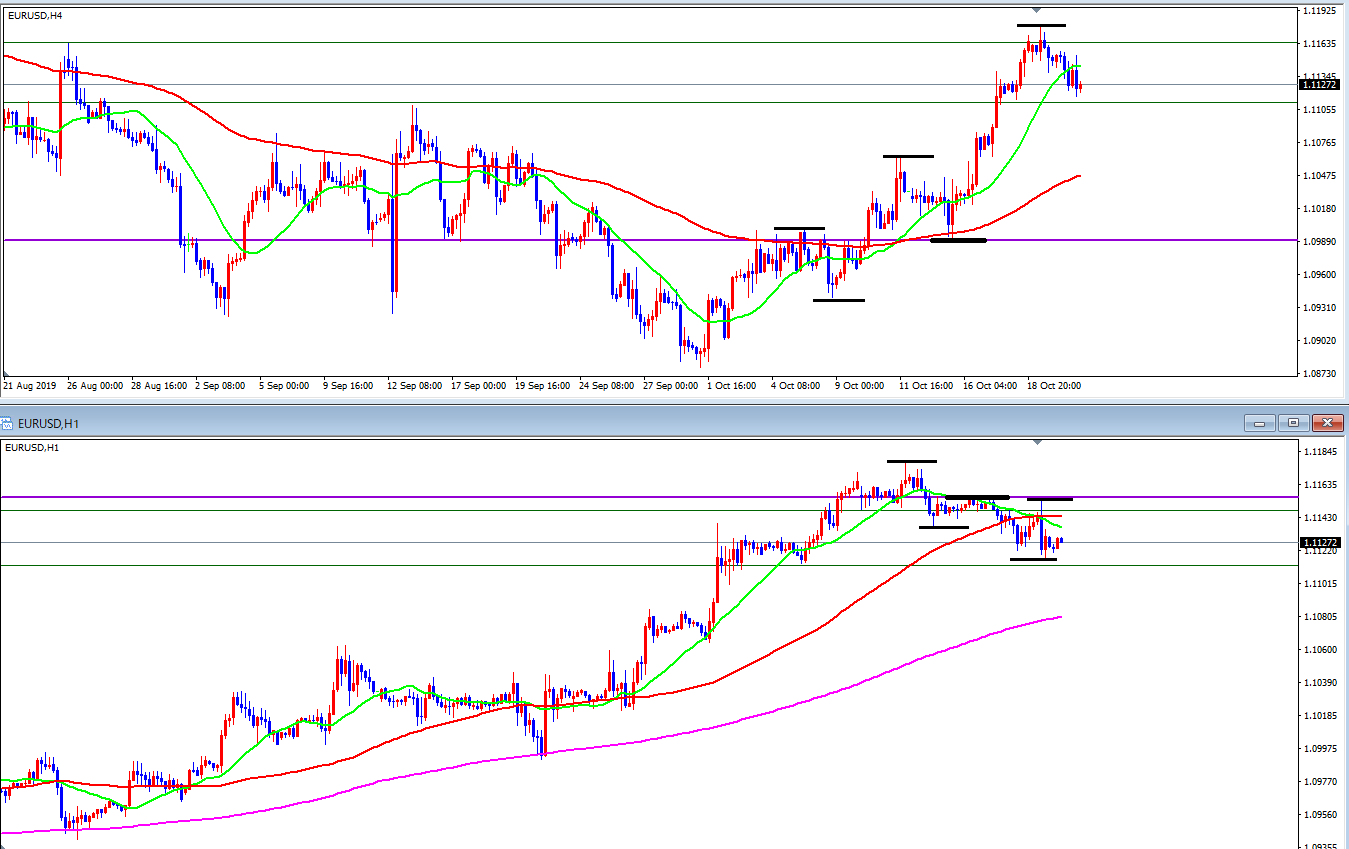The image size is (1349, 849).
Task: Click the 1.11272 current price tag on H1 chart
Action: 1319,542
